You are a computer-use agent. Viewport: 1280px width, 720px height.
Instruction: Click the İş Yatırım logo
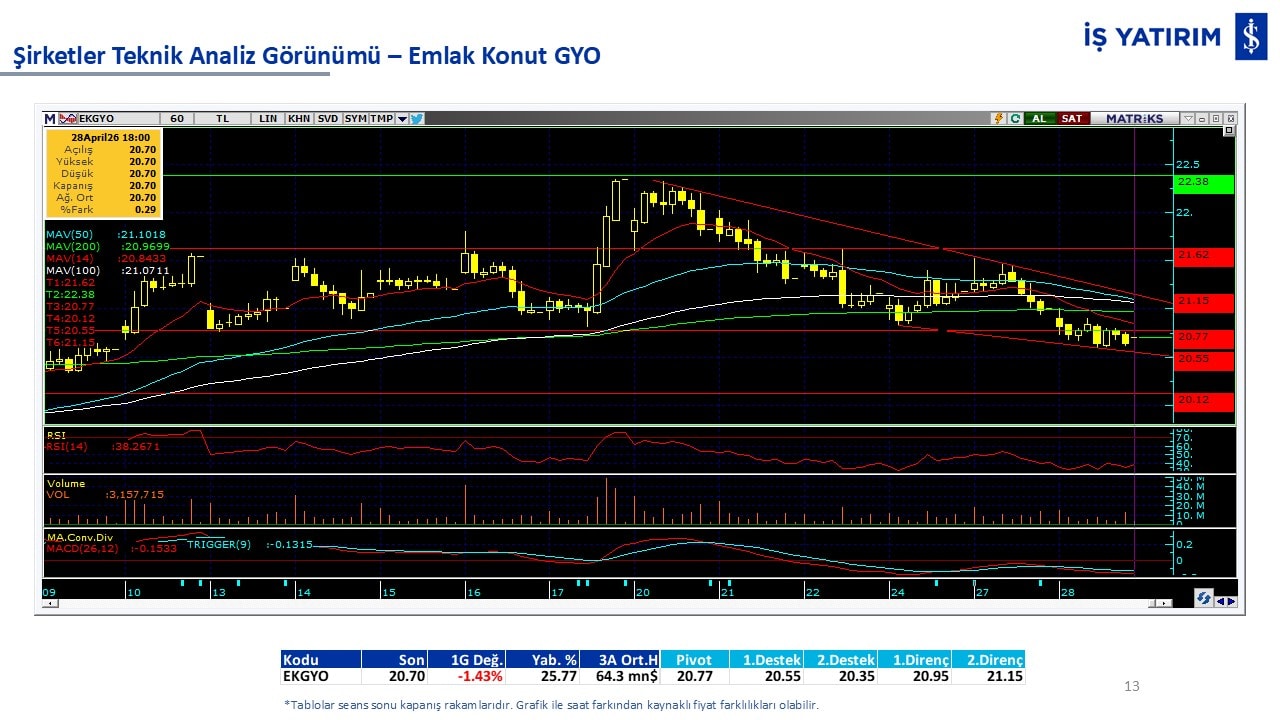[x=1251, y=38]
